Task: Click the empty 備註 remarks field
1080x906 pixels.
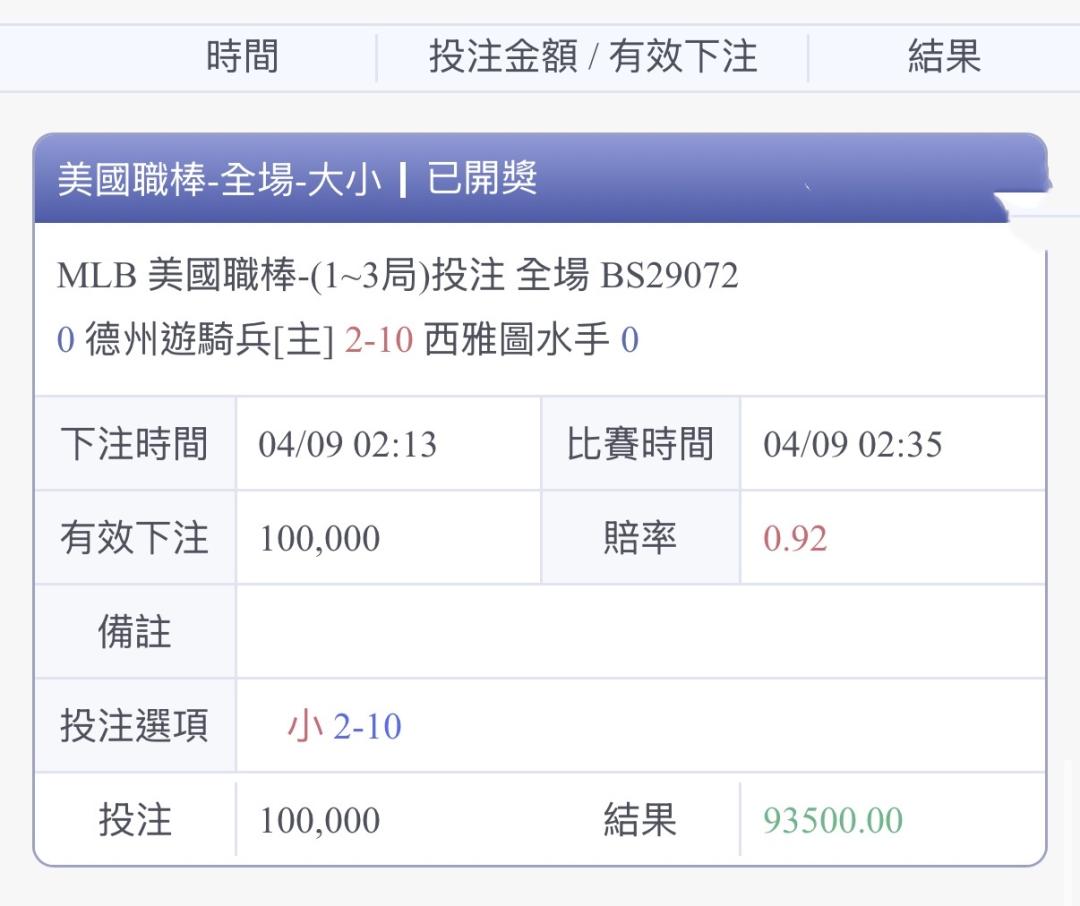Action: coord(640,632)
